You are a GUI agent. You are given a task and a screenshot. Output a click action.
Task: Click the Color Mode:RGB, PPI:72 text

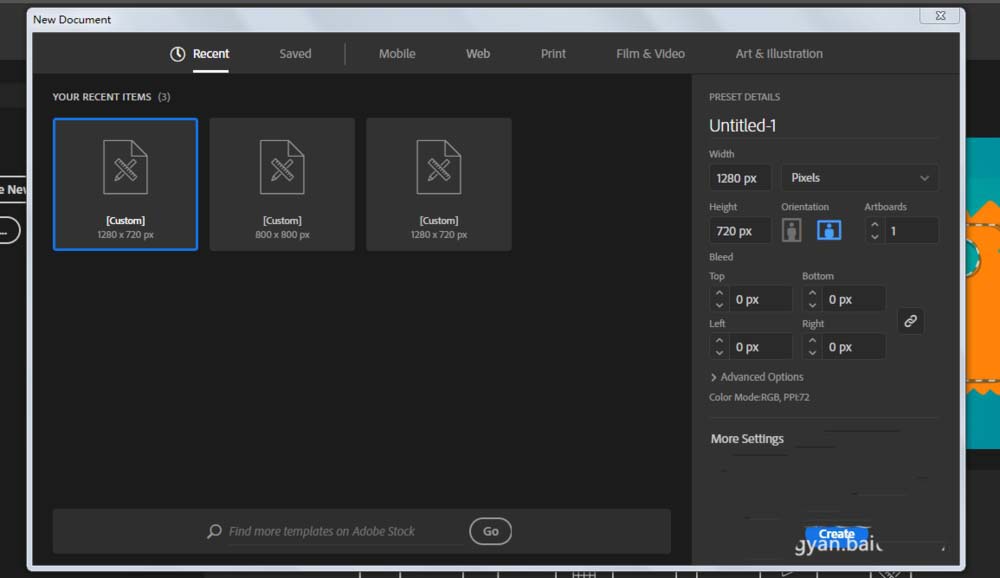click(x=759, y=397)
